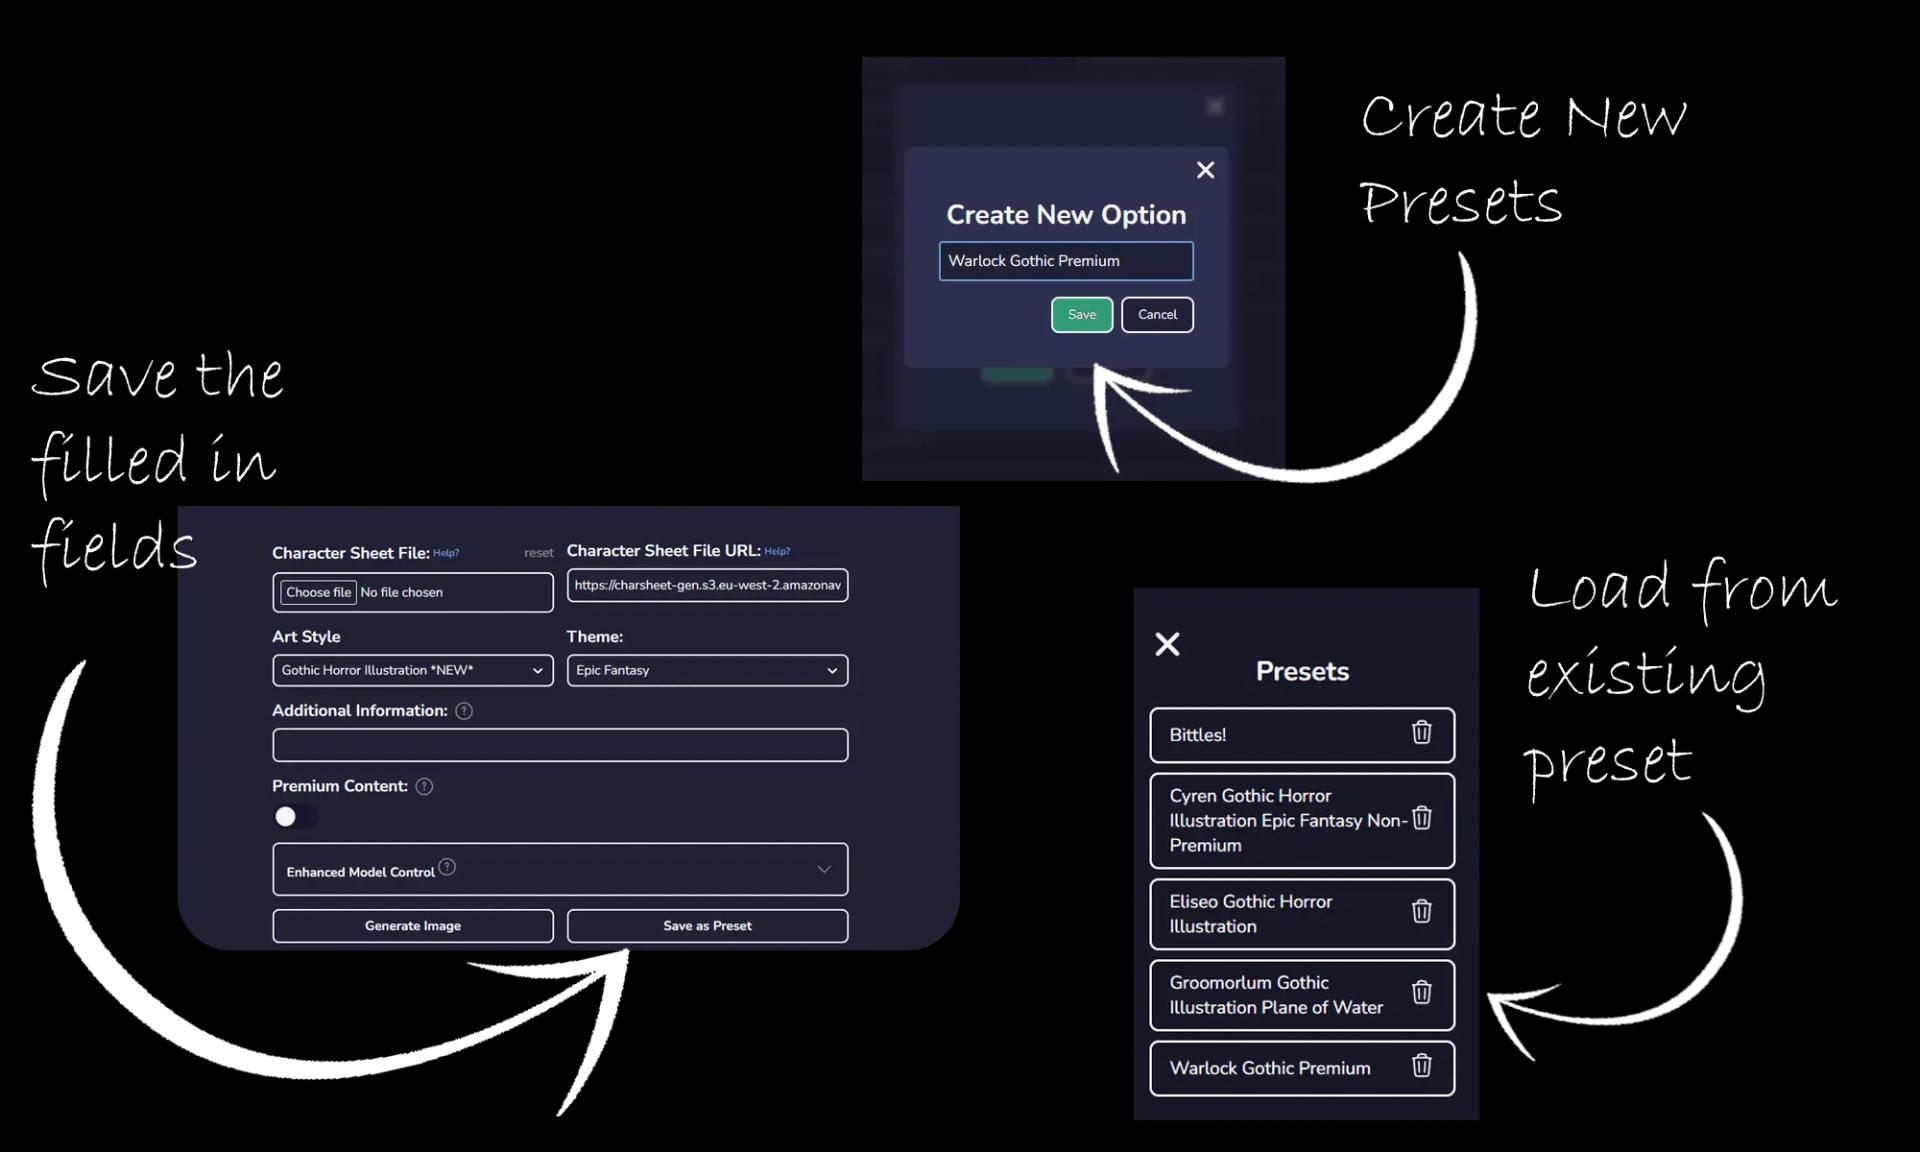1920x1152 pixels.
Task: Save the Warlock Gothic Premium option
Action: (x=1081, y=314)
